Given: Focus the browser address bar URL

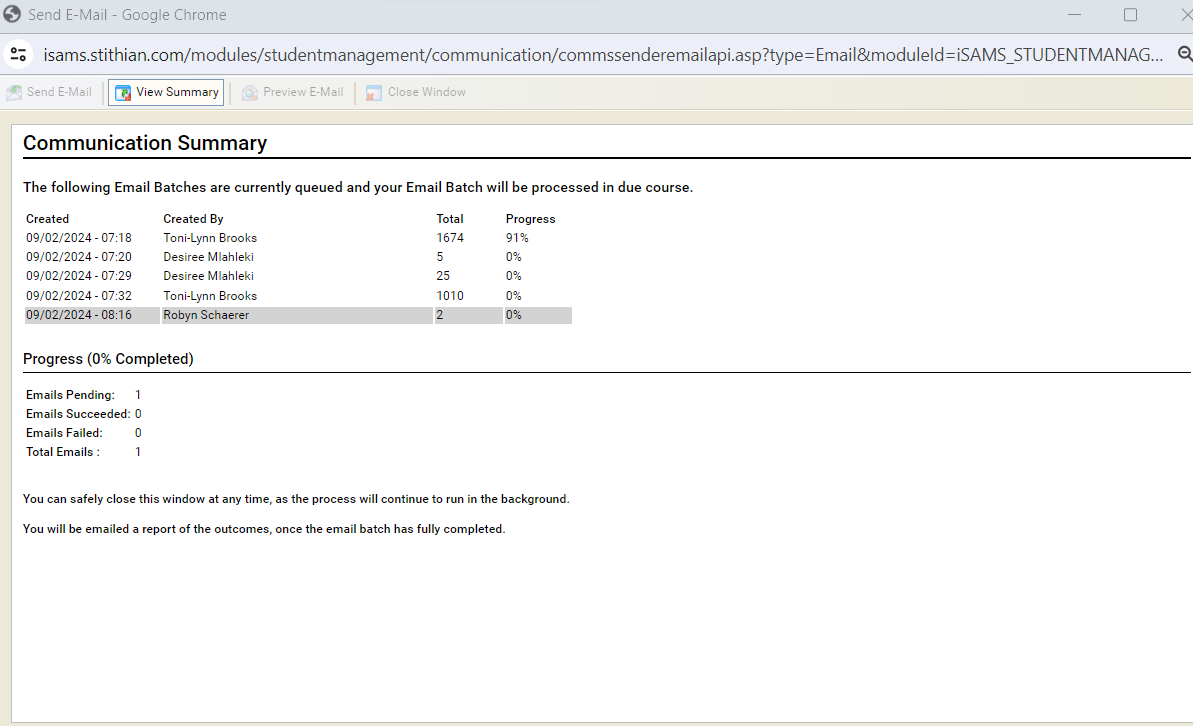Looking at the screenshot, I should pyautogui.click(x=600, y=55).
